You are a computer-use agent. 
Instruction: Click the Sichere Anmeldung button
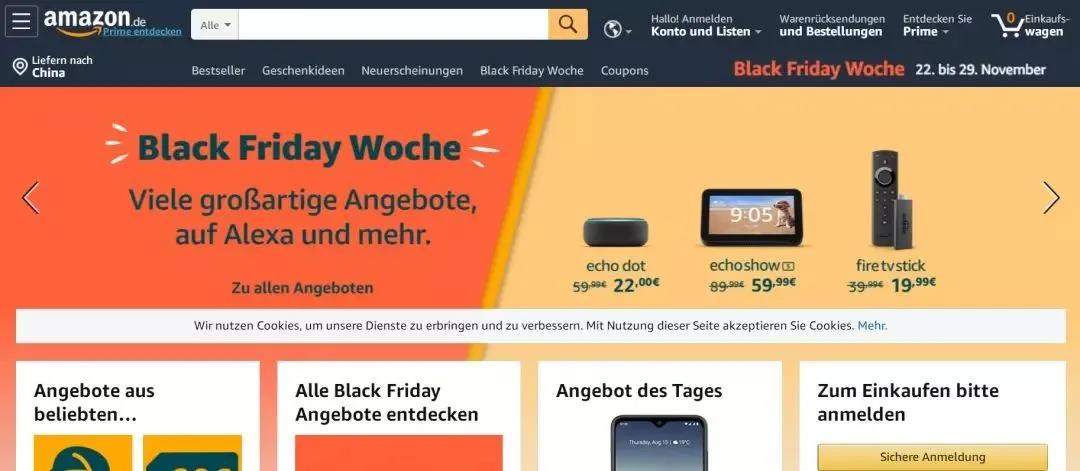[x=933, y=457]
